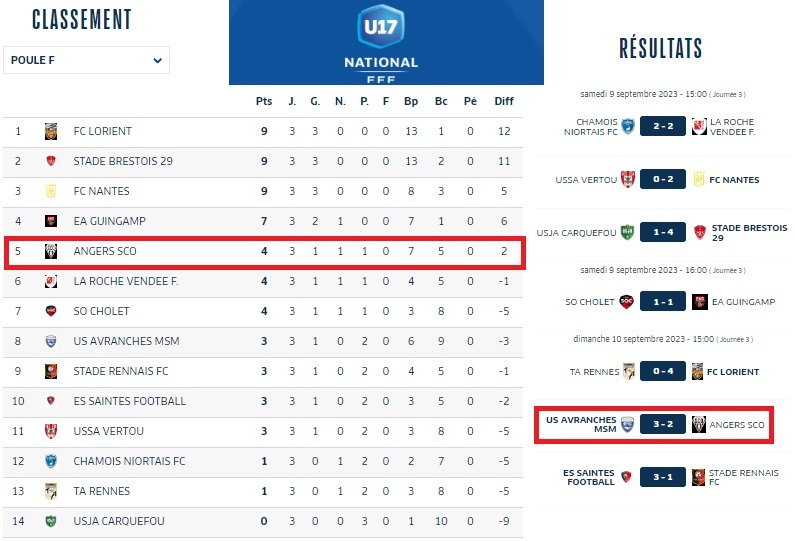The image size is (795, 541).
Task: Click the US Avranches MSM crest in standings
Action: pos(51,341)
